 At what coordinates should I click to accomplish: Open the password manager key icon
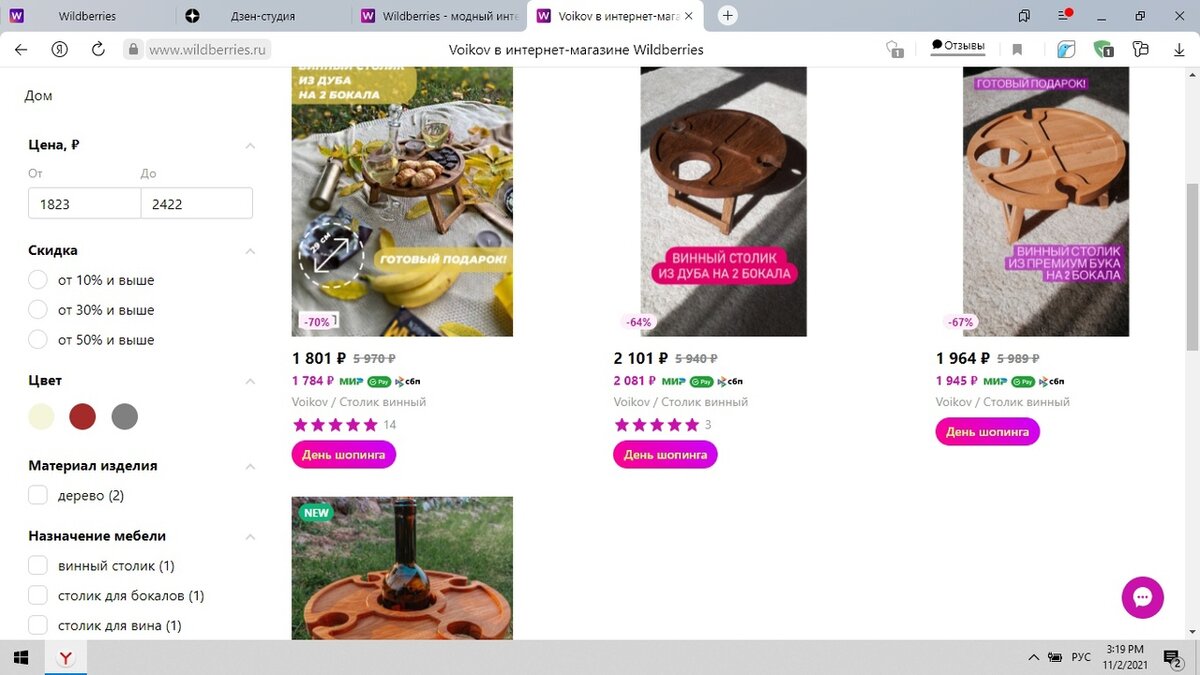pos(1140,49)
